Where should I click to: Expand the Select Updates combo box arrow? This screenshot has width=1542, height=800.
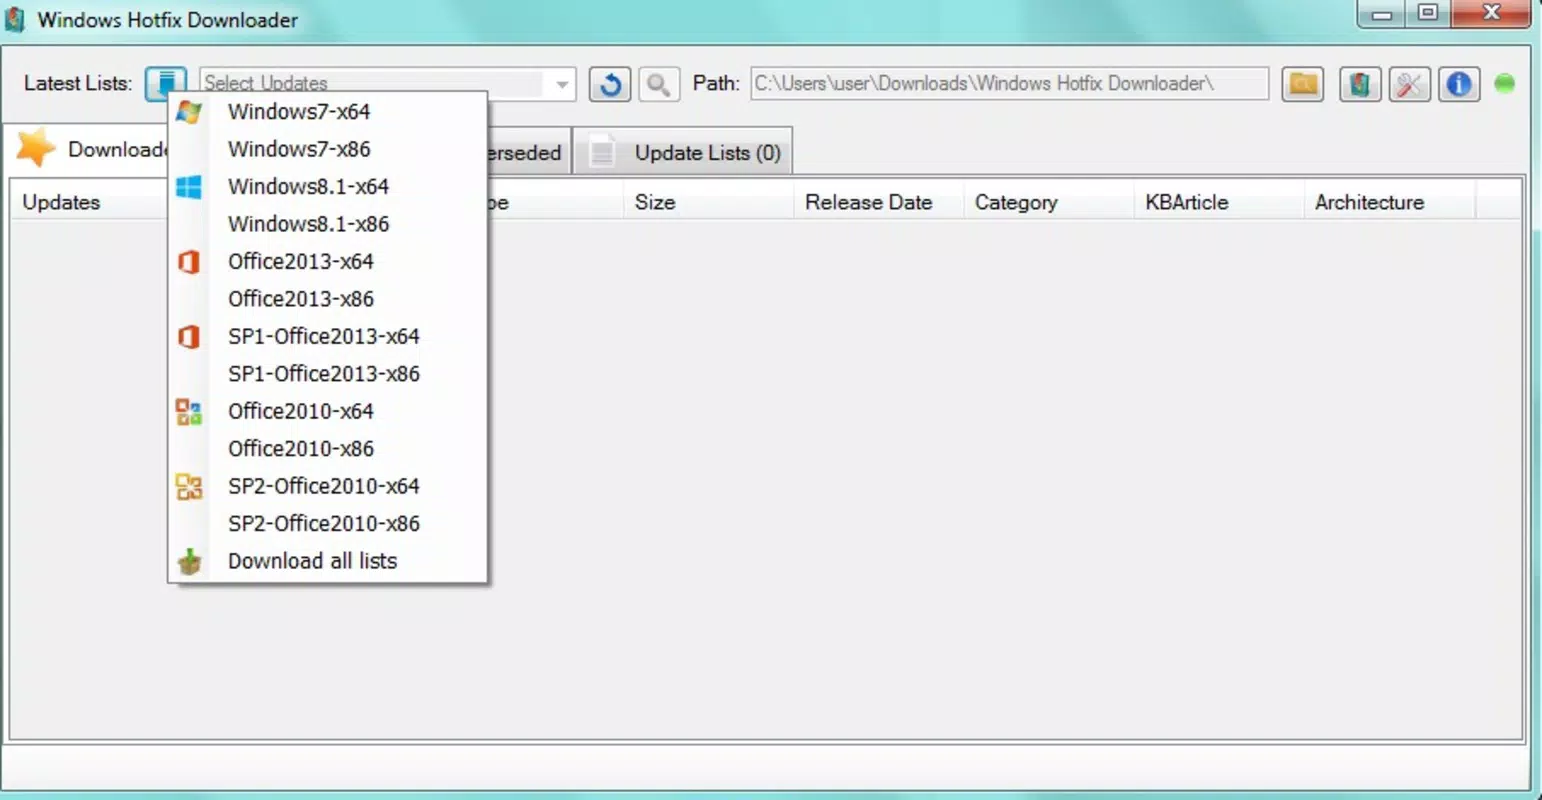point(562,84)
